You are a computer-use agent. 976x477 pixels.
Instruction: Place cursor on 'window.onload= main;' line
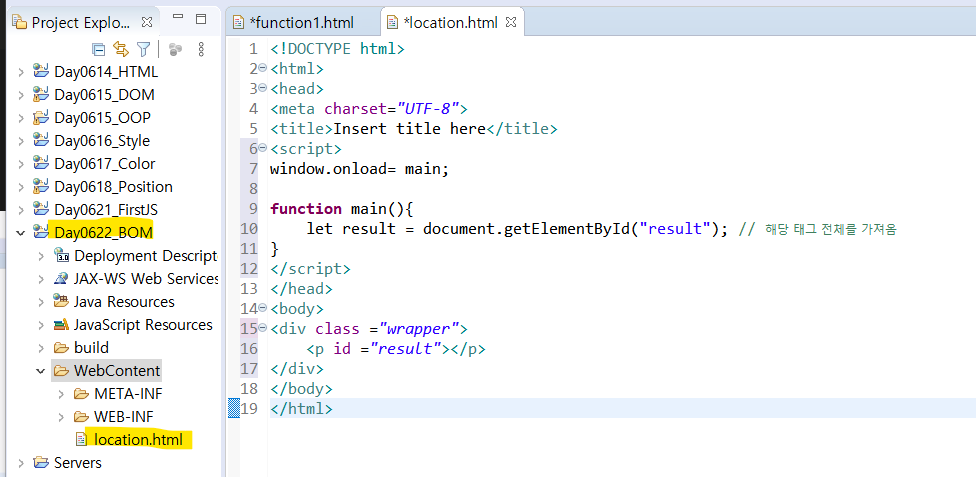359,169
